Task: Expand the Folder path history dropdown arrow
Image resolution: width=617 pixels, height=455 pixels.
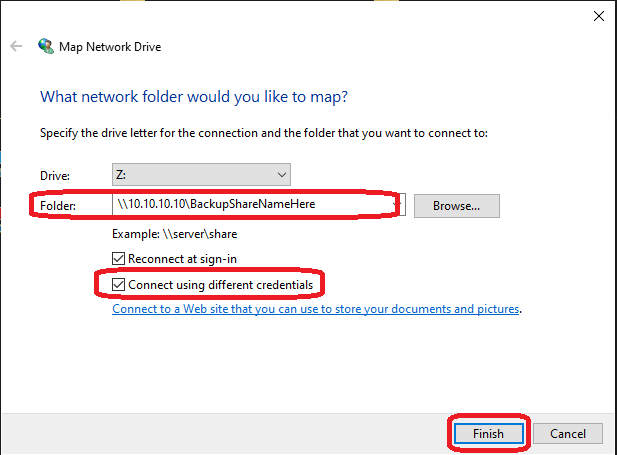Action: pos(397,204)
